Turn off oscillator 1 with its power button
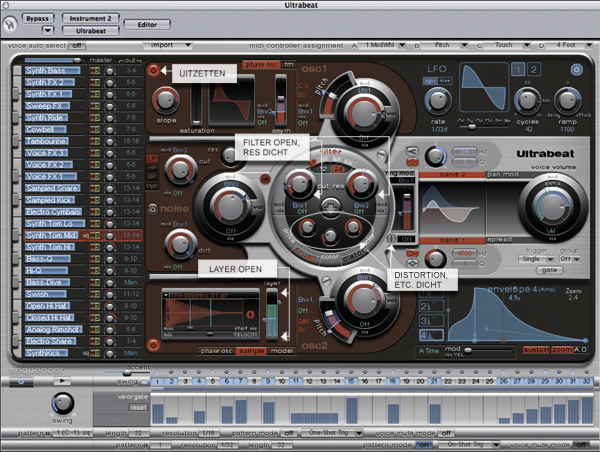The image size is (600, 452). point(153,70)
